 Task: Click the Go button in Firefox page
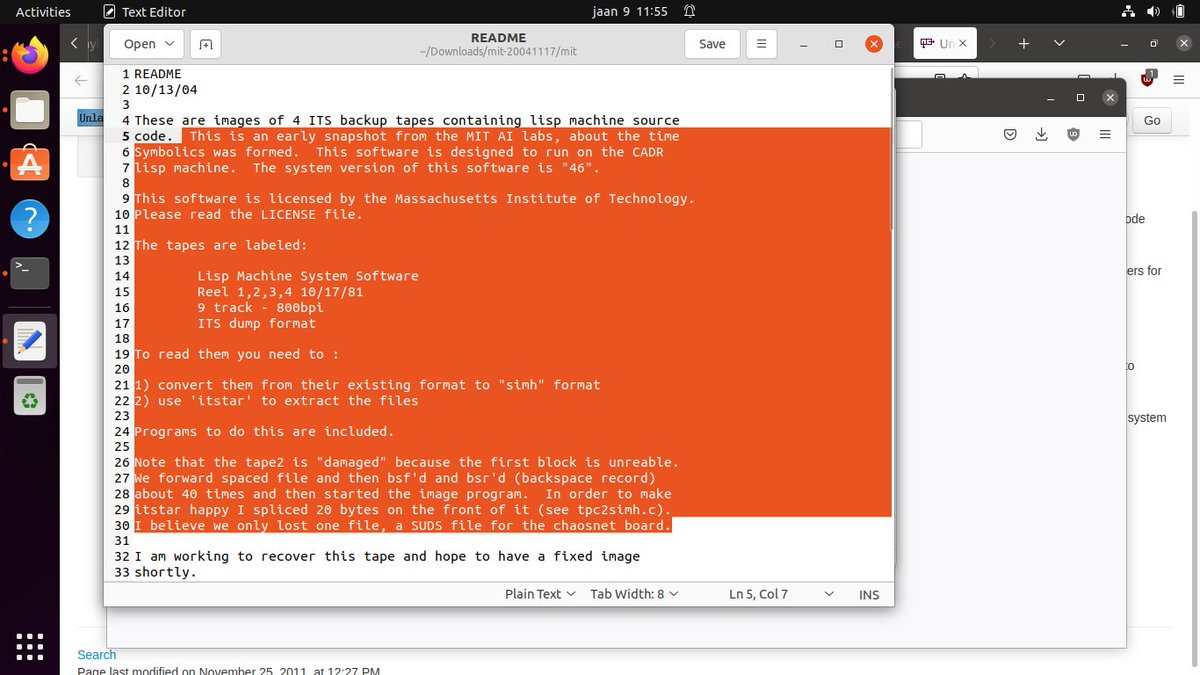tap(1152, 120)
